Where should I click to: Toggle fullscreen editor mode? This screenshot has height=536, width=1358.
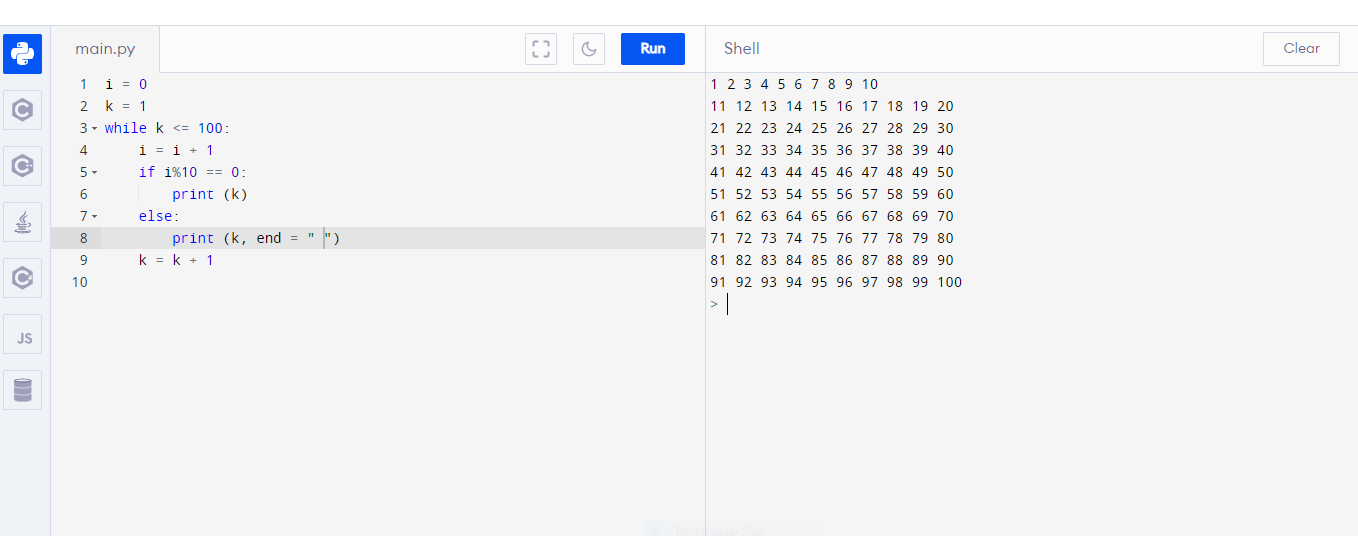tap(541, 49)
